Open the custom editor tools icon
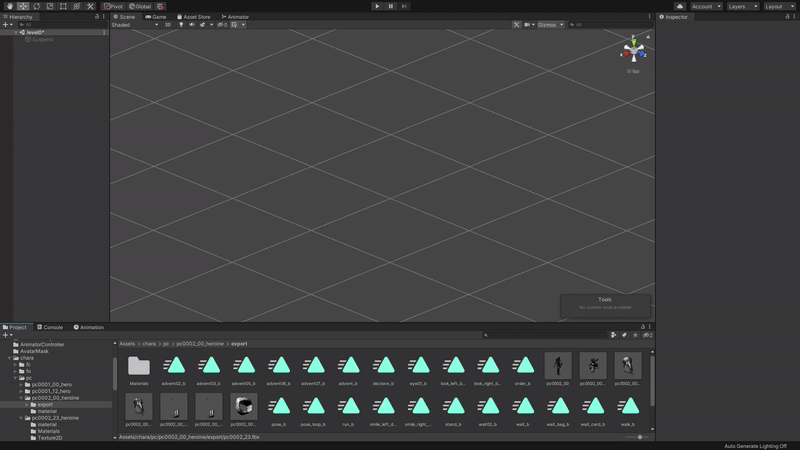The image size is (800, 450). [x=90, y=6]
